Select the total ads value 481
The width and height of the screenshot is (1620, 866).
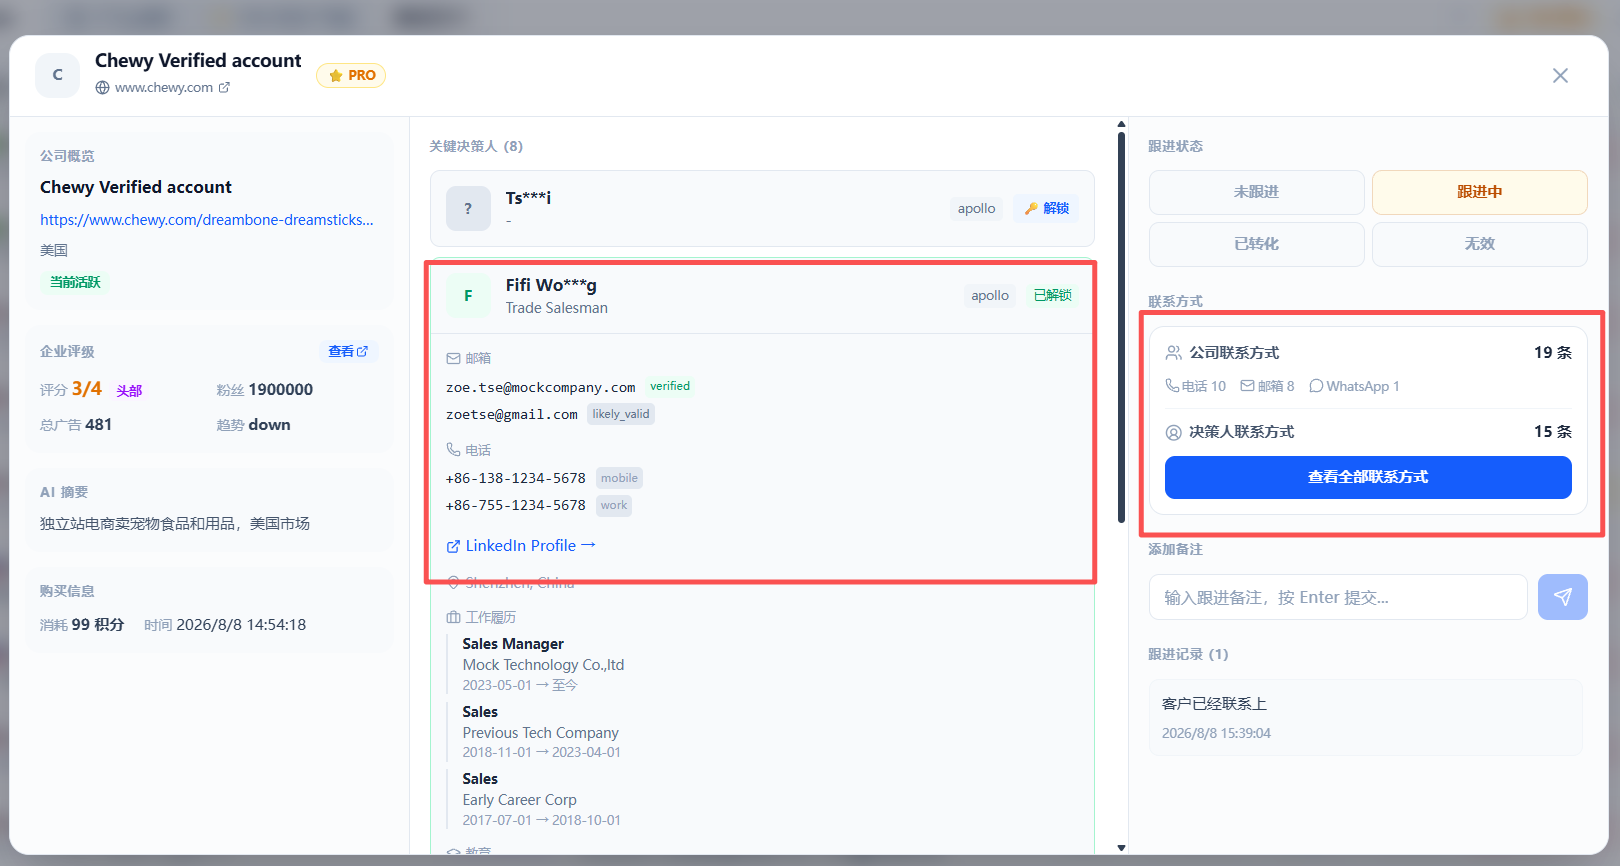[99, 425]
